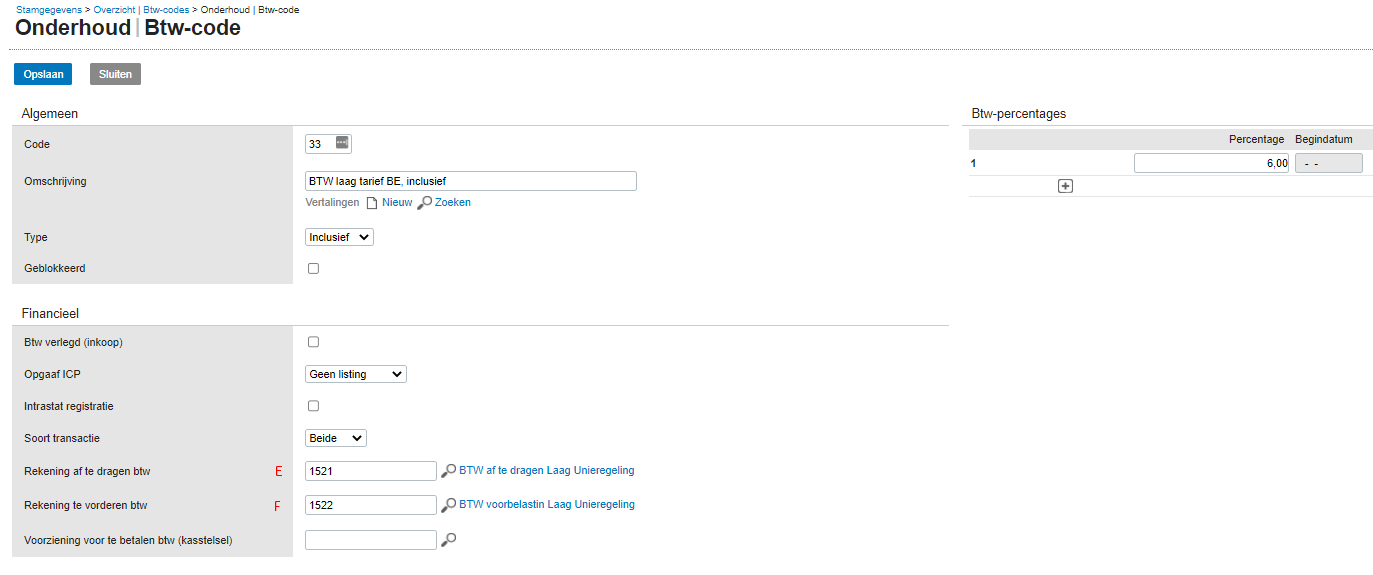Click the Opslaan button
Viewport: 1373px width, 575px height.
[x=43, y=74]
